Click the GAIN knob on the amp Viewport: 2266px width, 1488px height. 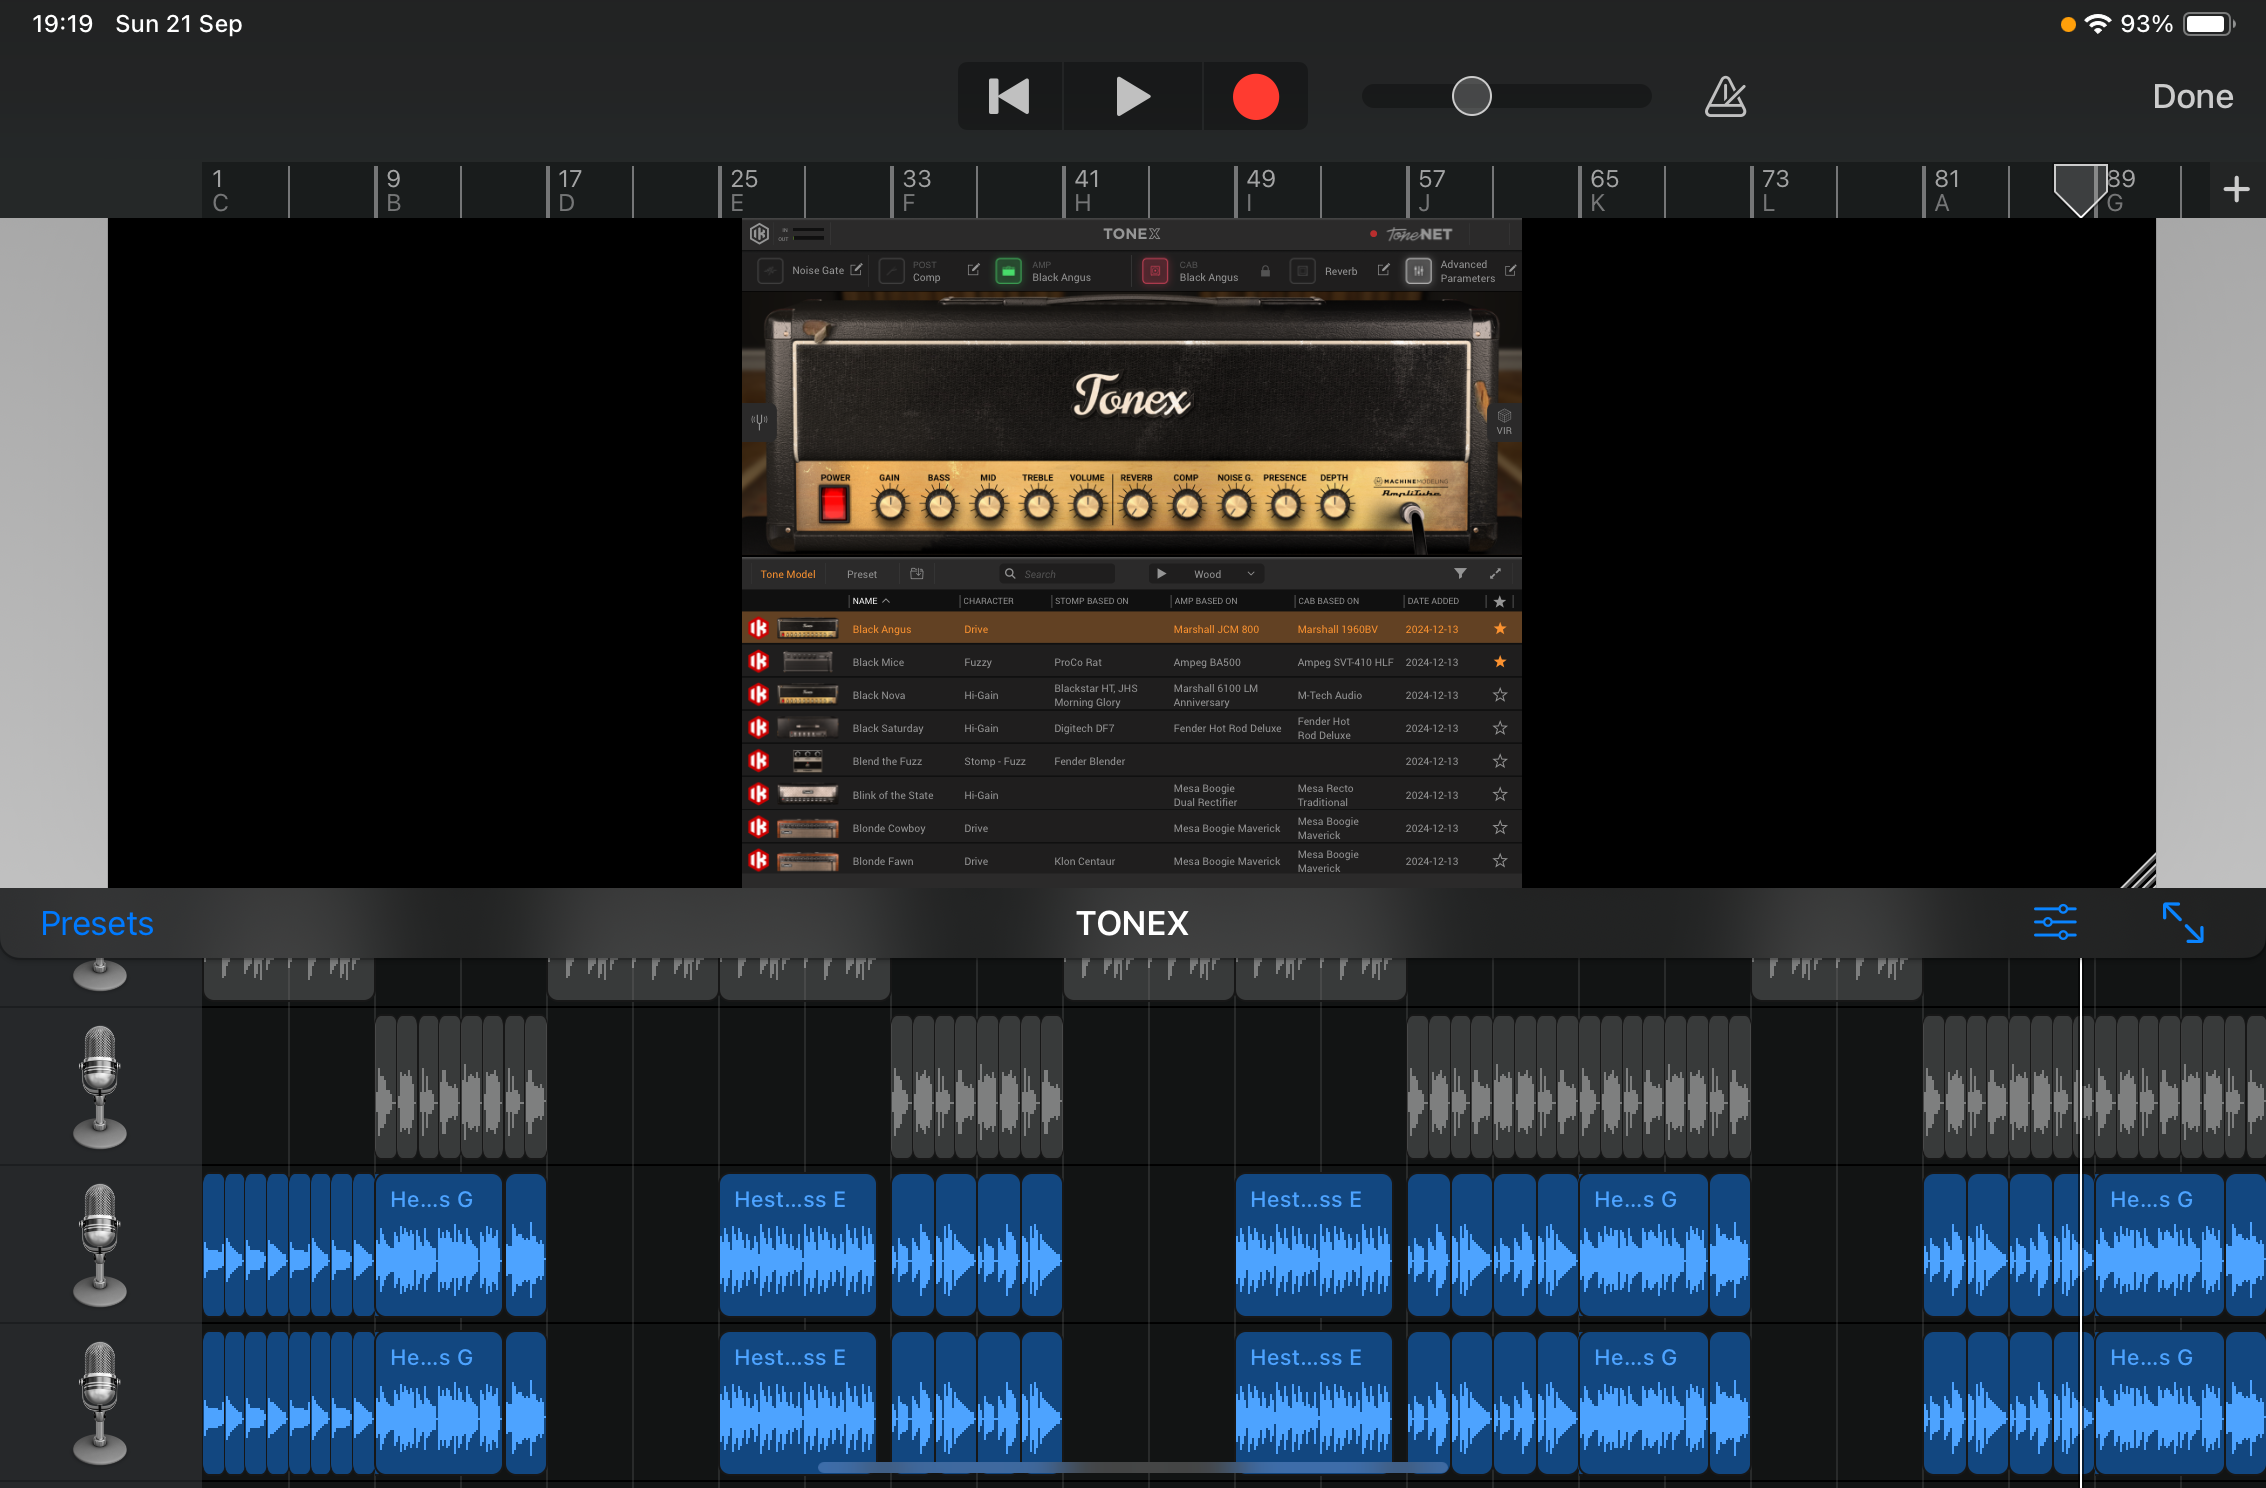pyautogui.click(x=890, y=506)
